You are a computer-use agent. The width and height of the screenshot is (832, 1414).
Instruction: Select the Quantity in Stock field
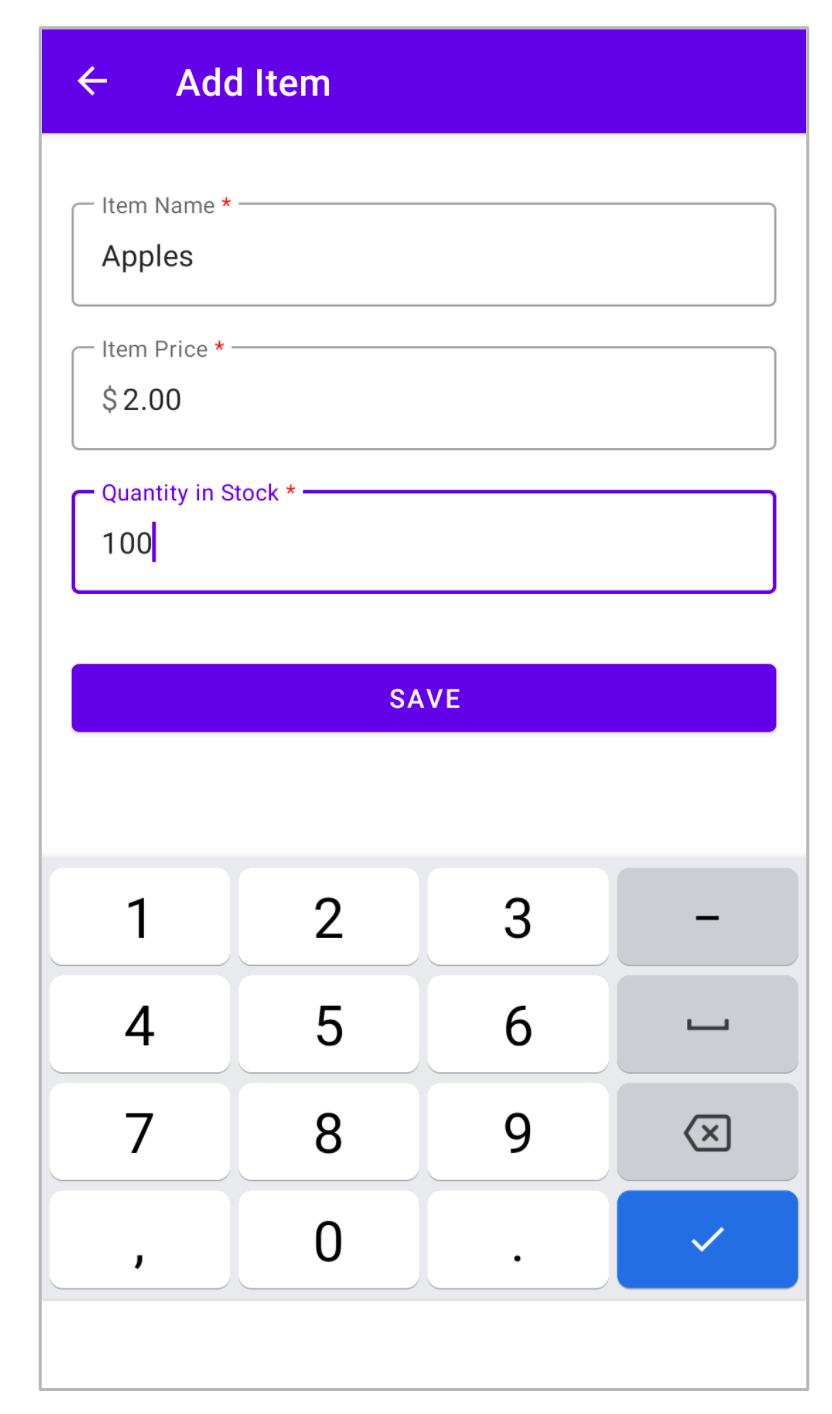click(x=424, y=542)
